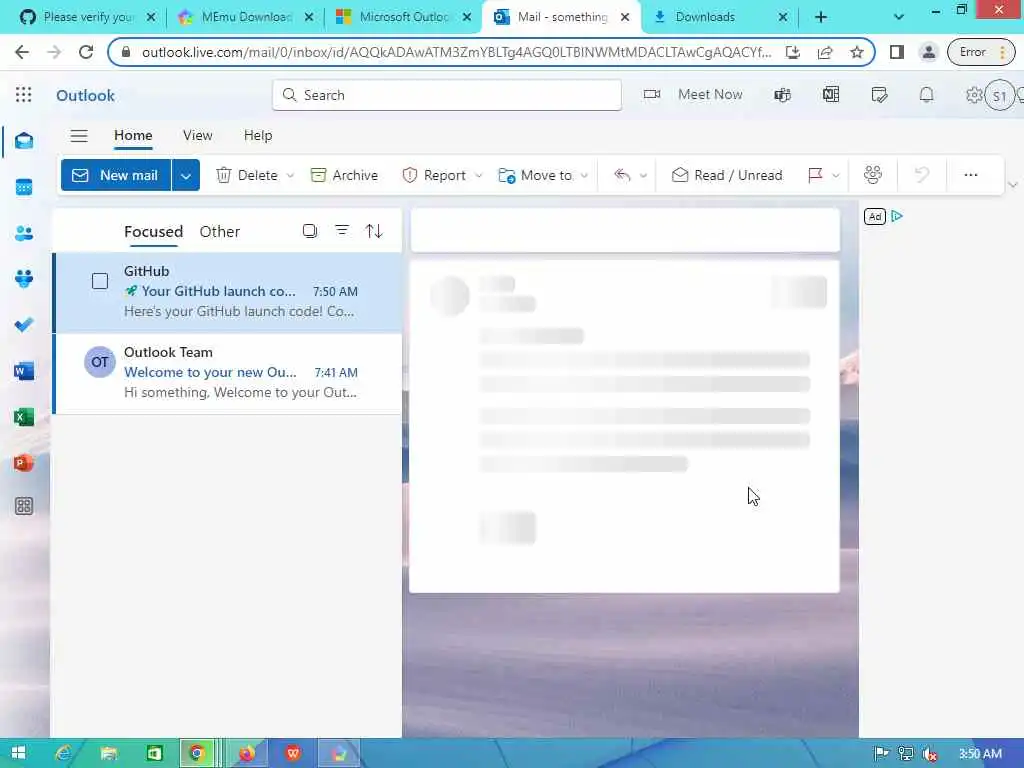
Task: Open the Outlook app launcher grid
Action: [x=24, y=95]
